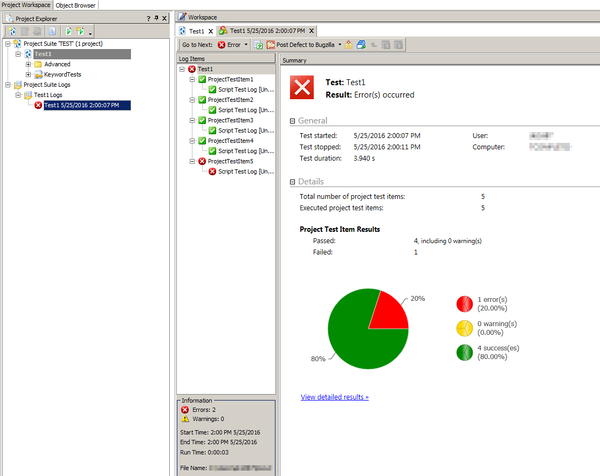Screen dimensions: 600x476
Task: Click the export log toolbar icon
Action: 258,45
